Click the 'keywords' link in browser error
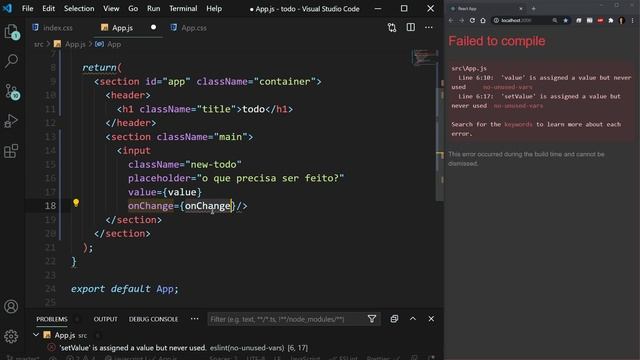The image size is (640, 360). 518,124
